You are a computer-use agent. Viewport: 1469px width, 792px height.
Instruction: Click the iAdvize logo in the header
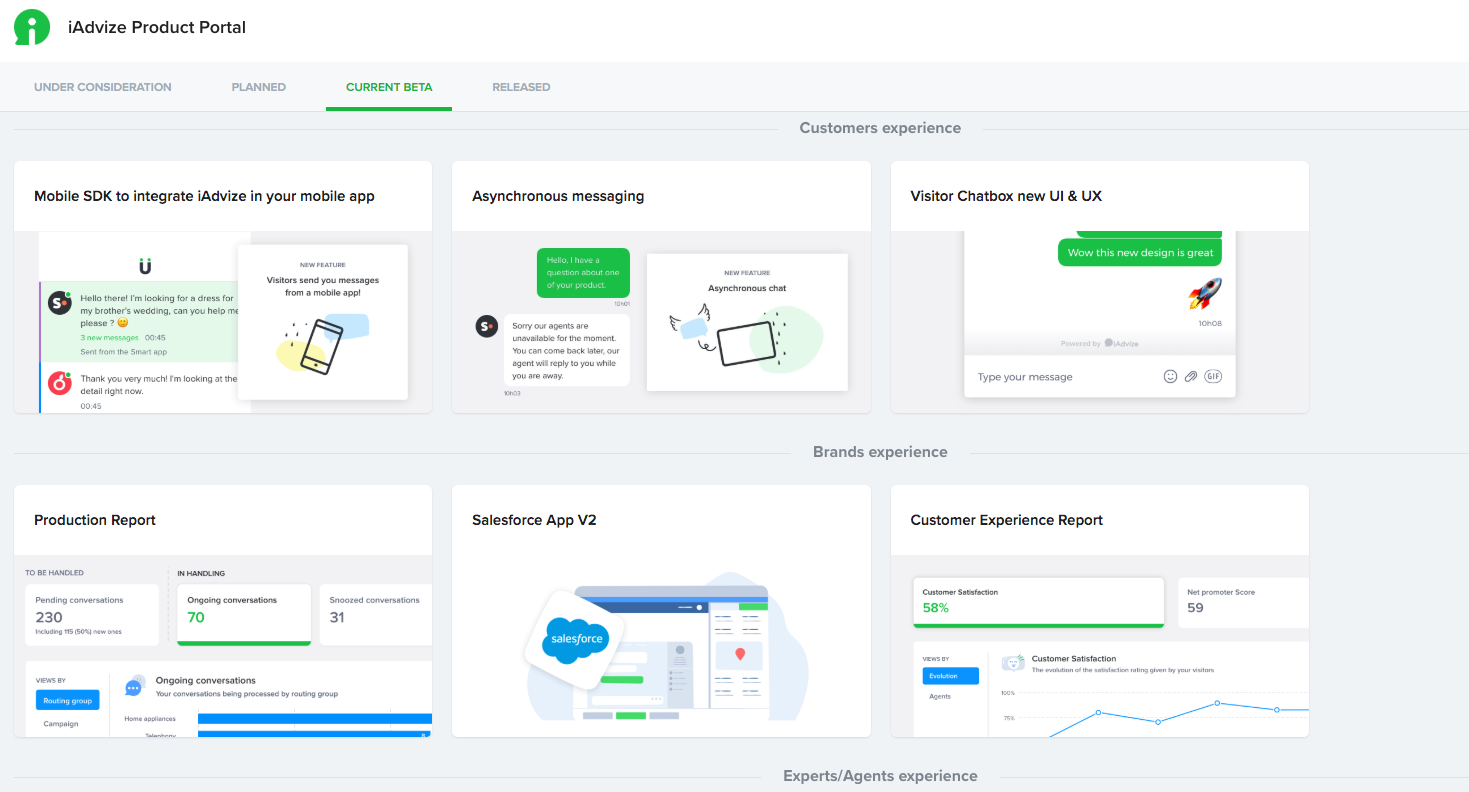[30, 26]
